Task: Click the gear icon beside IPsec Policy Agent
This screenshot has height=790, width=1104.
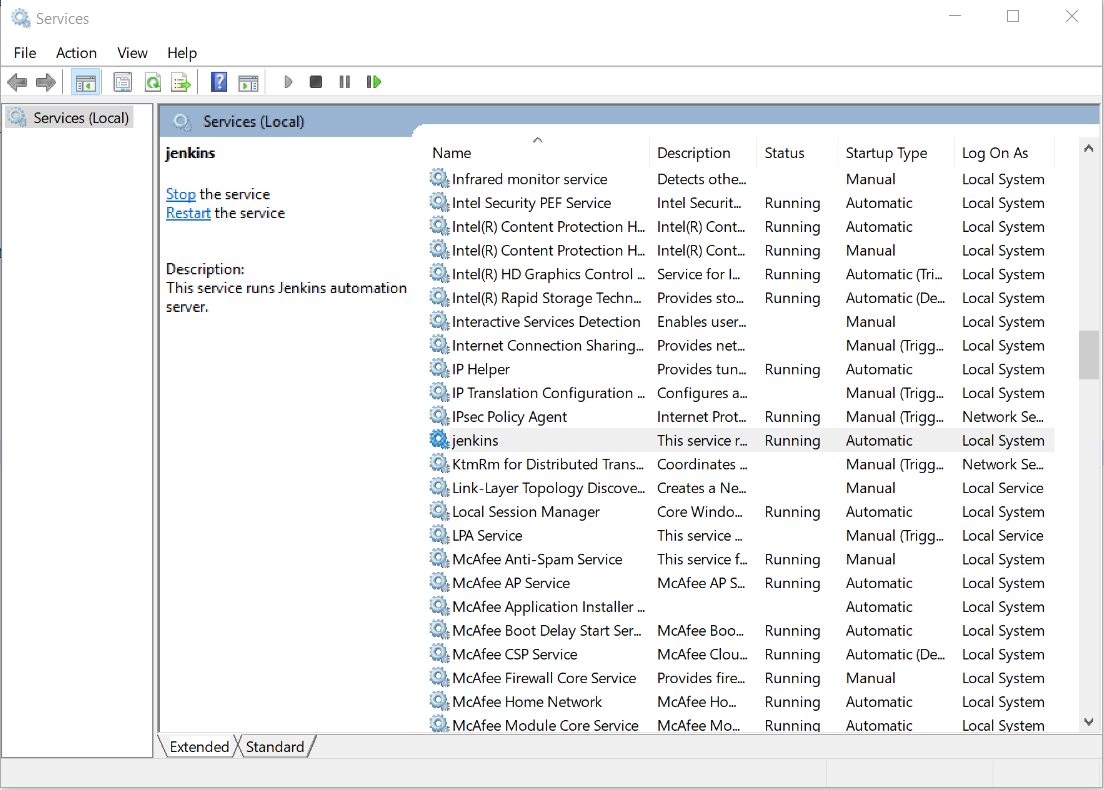Action: [439, 416]
